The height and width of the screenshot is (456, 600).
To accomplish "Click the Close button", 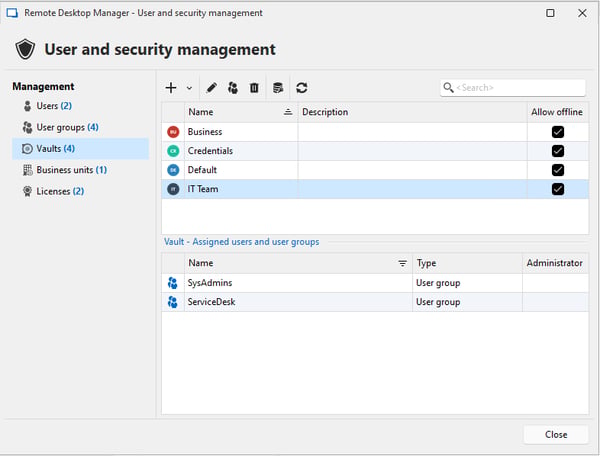I will tap(556, 435).
